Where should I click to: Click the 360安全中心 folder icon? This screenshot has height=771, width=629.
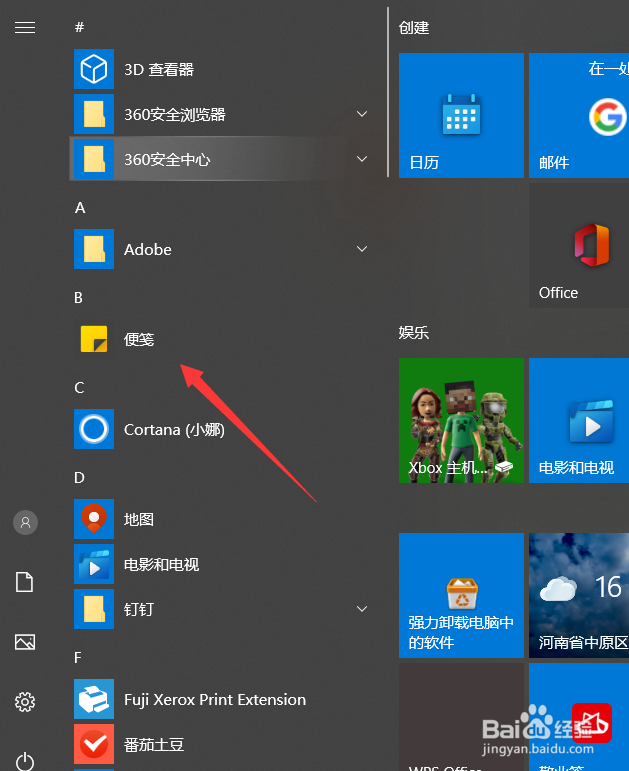(x=94, y=159)
